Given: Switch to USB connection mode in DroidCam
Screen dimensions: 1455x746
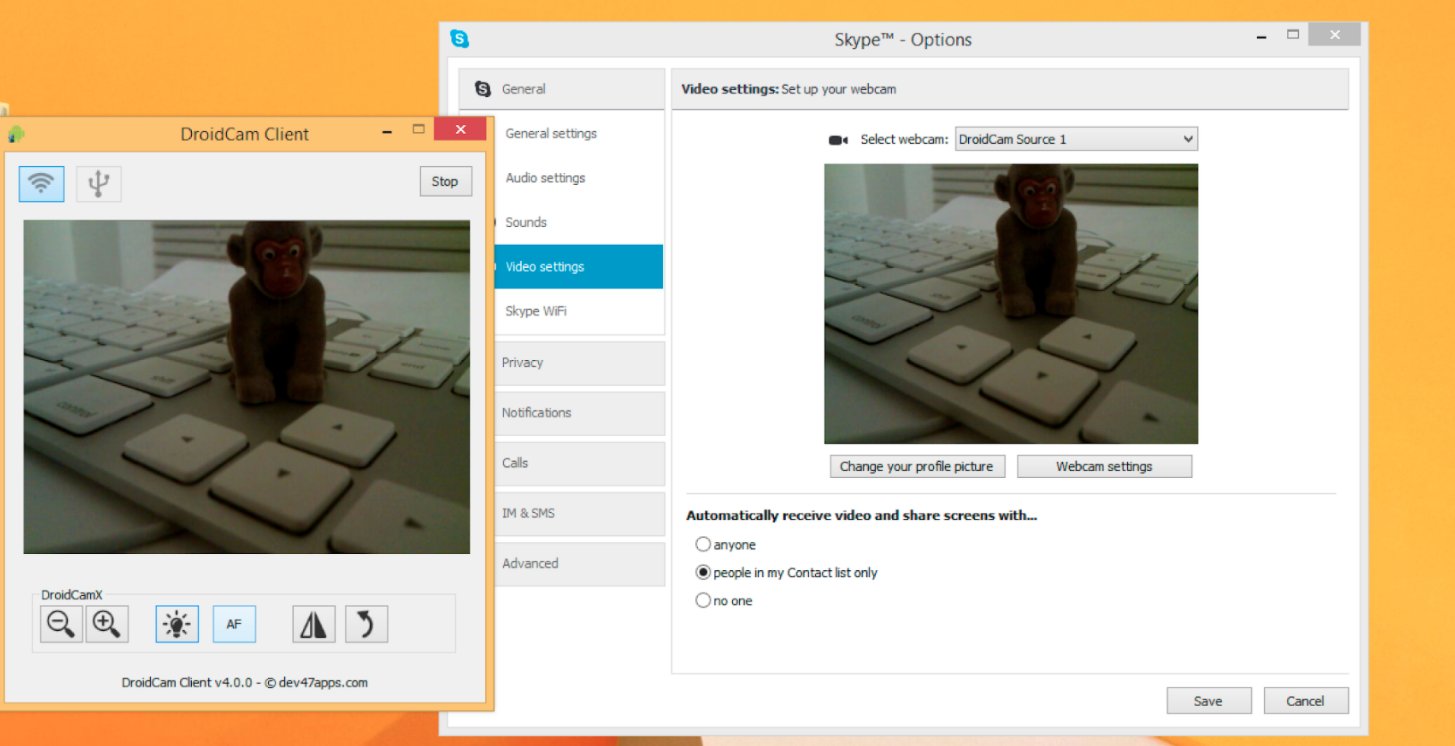Looking at the screenshot, I should (98, 182).
